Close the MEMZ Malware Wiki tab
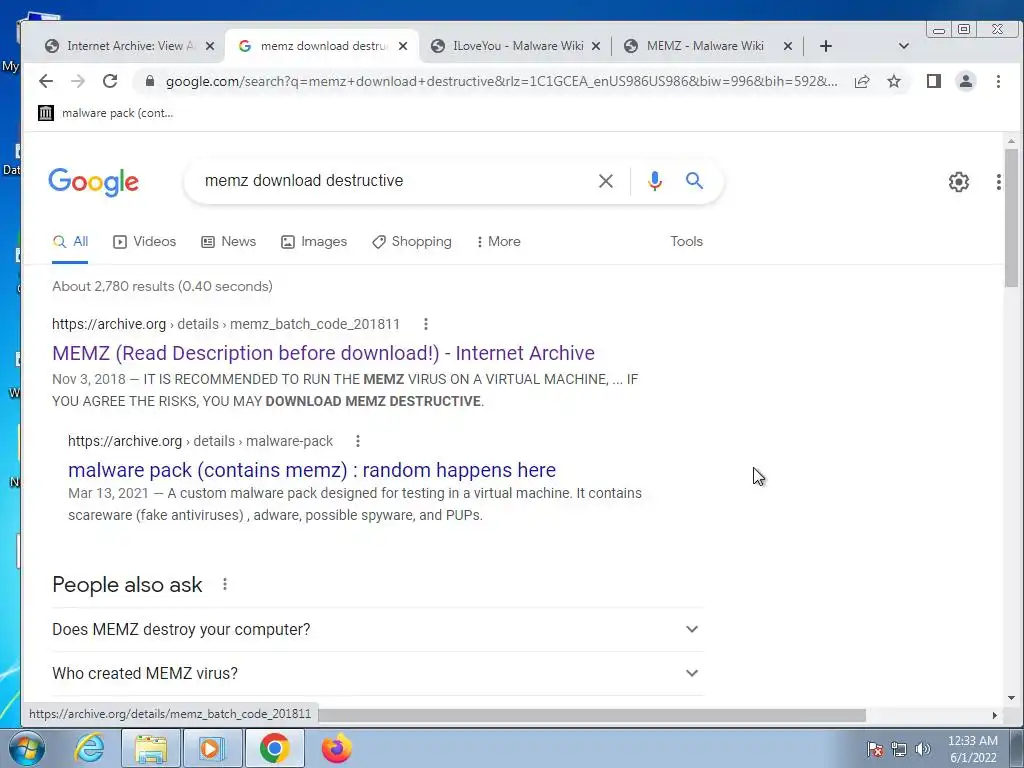This screenshot has width=1024, height=768. coord(788,46)
